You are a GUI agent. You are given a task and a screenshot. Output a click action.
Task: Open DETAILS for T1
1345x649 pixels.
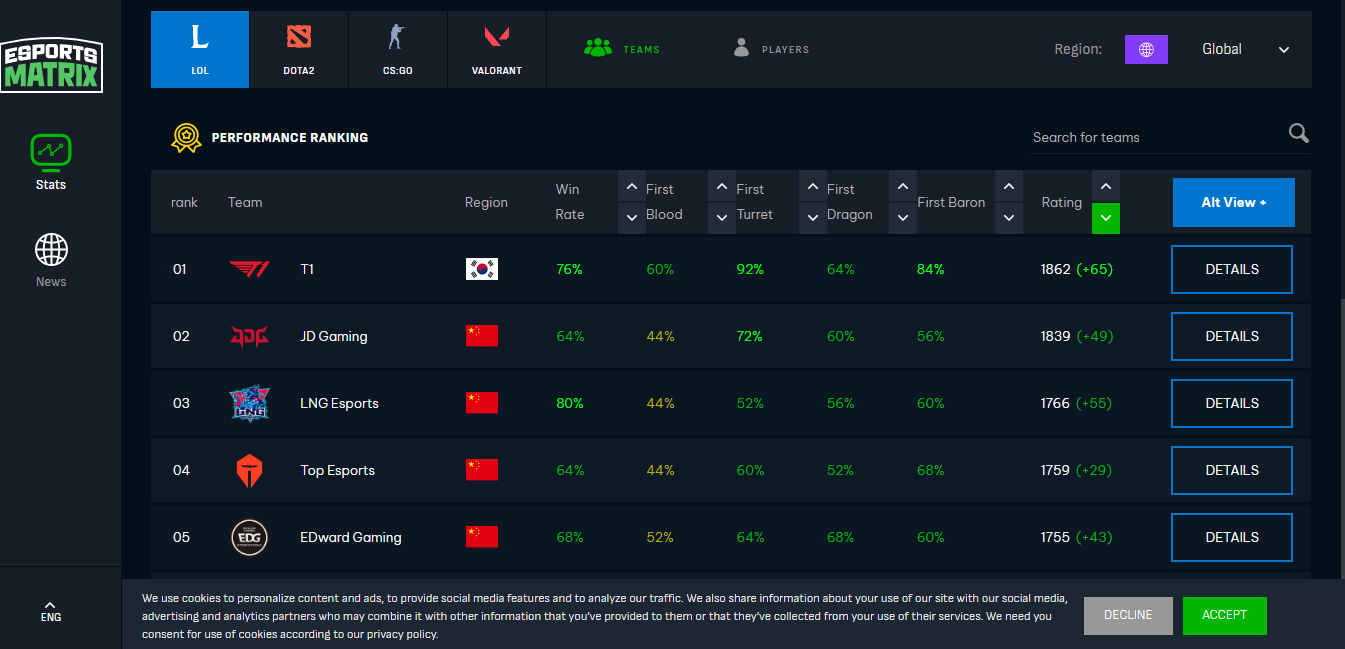(1232, 269)
